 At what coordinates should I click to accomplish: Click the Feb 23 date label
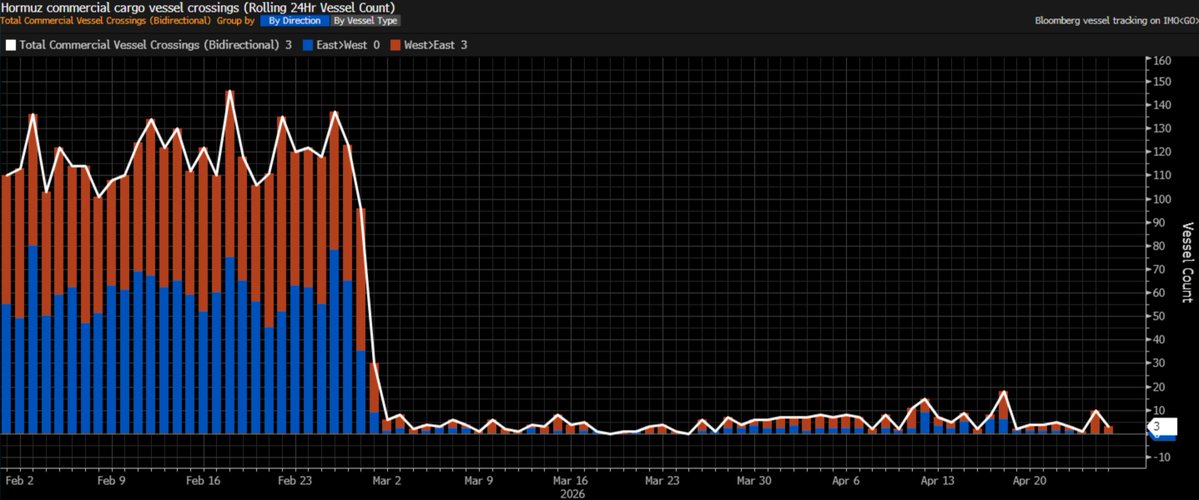click(295, 482)
